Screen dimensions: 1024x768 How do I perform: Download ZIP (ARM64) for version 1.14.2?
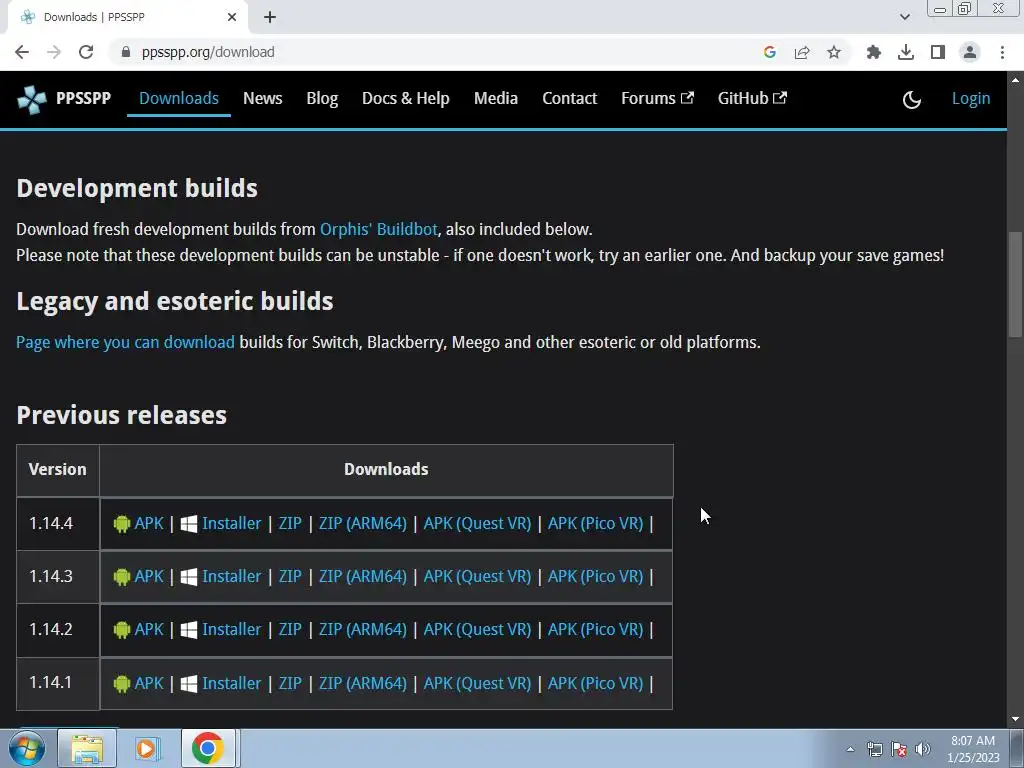[362, 629]
